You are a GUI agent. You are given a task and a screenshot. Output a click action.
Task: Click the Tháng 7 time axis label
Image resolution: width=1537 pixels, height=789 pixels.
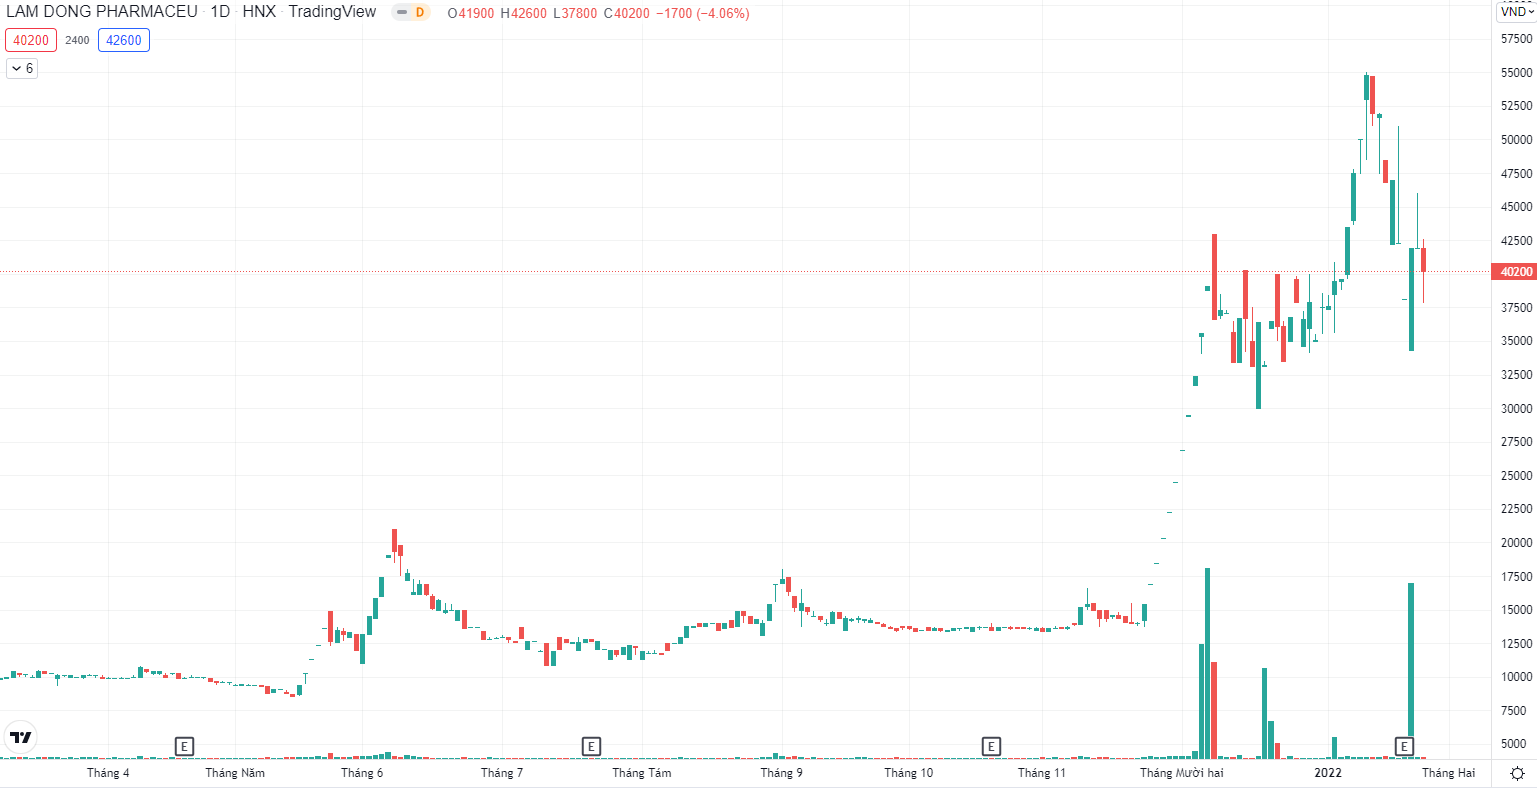[502, 773]
